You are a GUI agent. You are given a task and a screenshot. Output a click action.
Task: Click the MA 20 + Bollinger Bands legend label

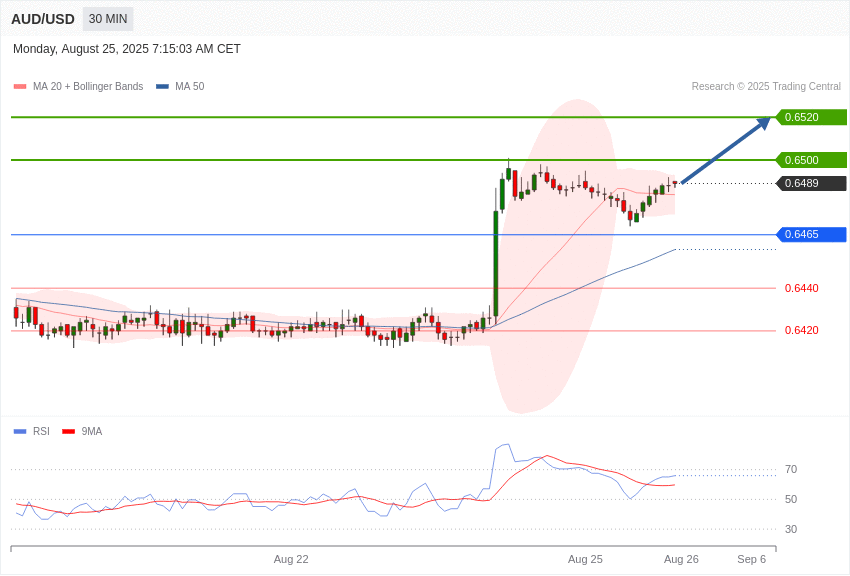pos(88,87)
